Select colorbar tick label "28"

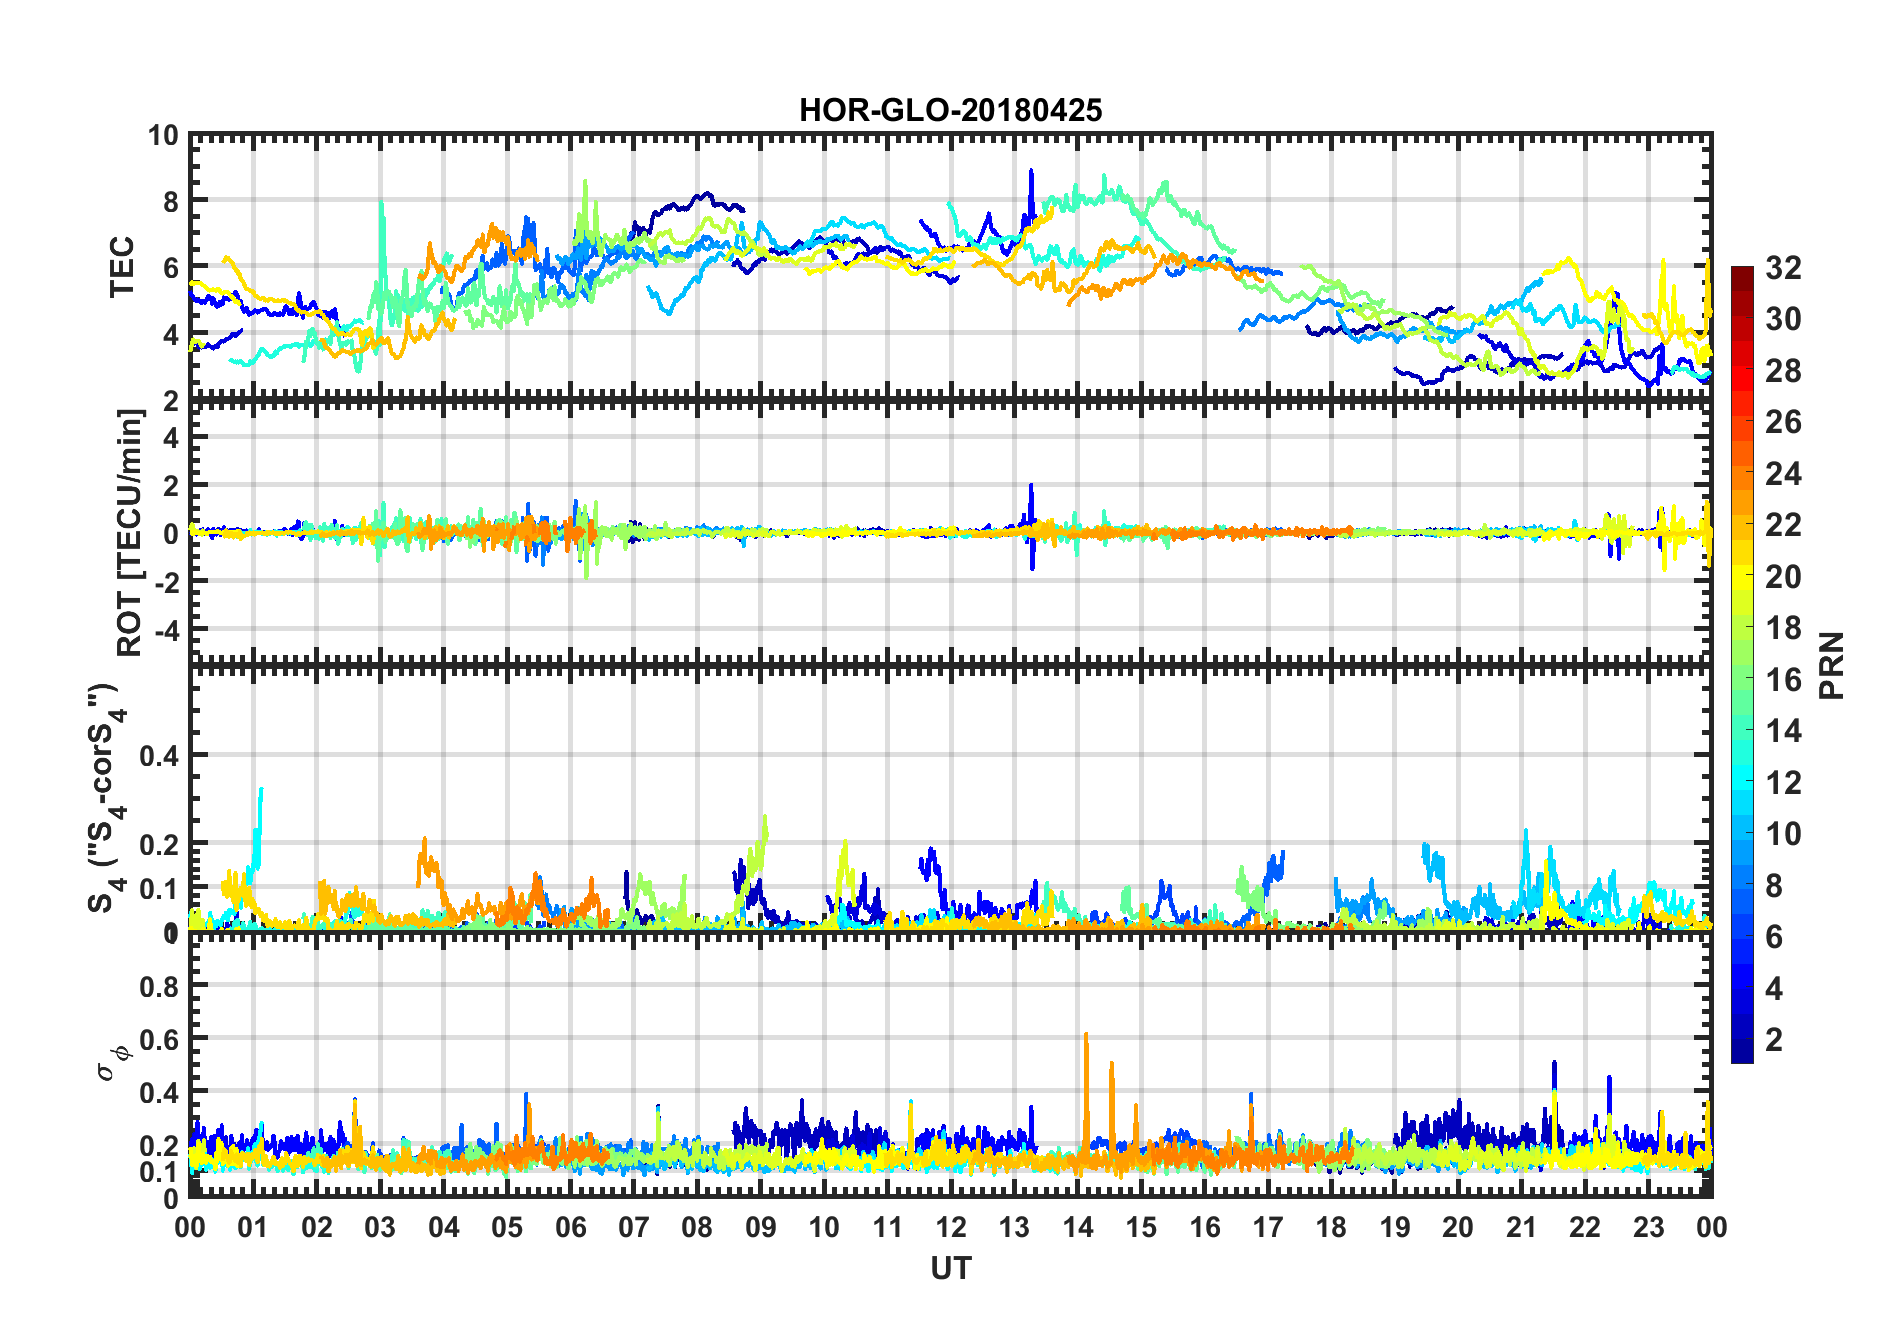pyautogui.click(x=1783, y=371)
